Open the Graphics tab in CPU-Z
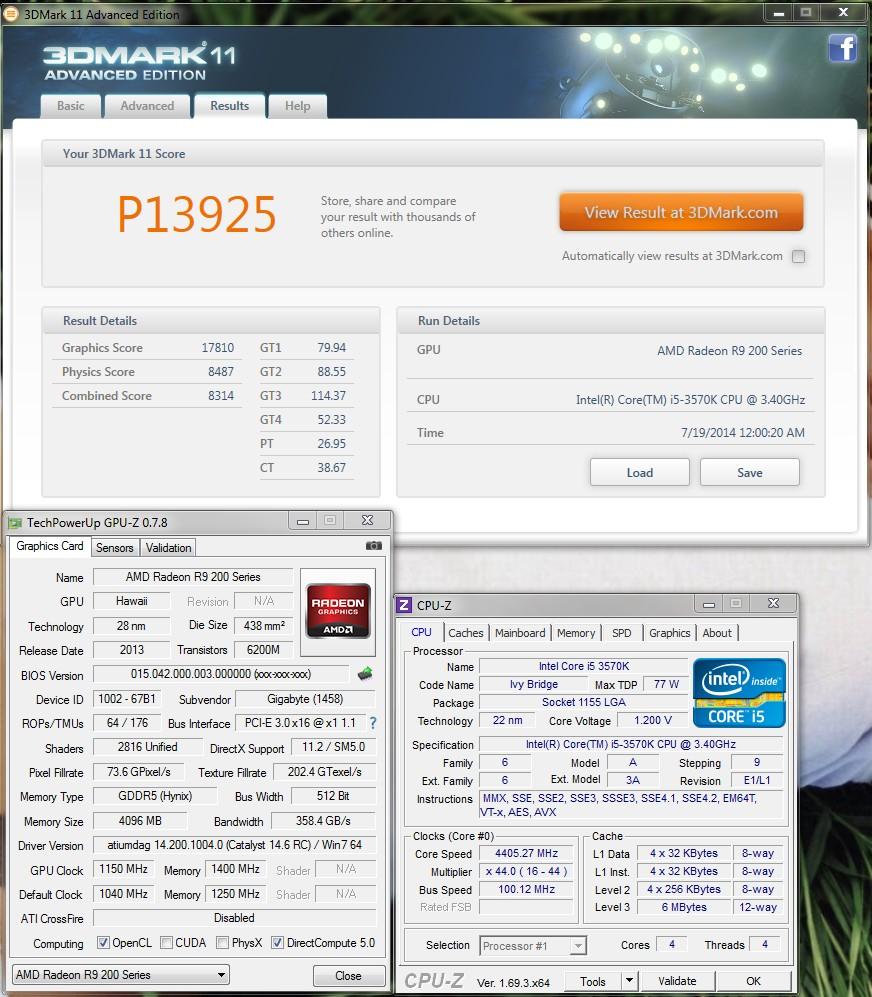Image resolution: width=872 pixels, height=997 pixels. pos(669,633)
